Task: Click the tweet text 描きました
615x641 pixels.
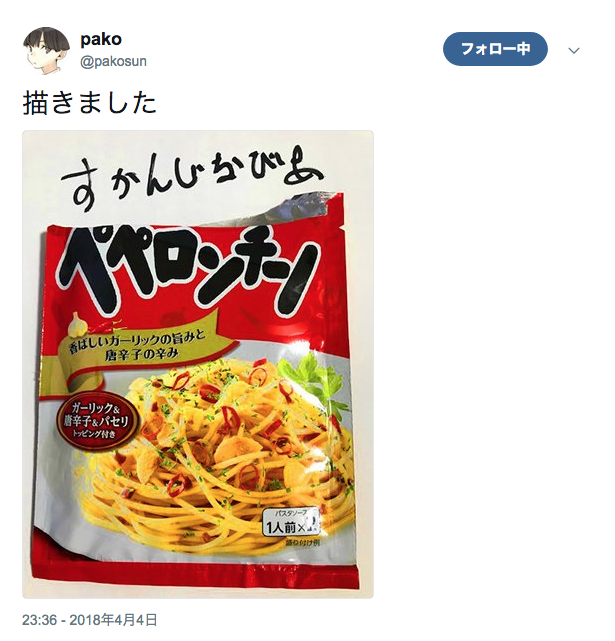Action: coord(90,103)
